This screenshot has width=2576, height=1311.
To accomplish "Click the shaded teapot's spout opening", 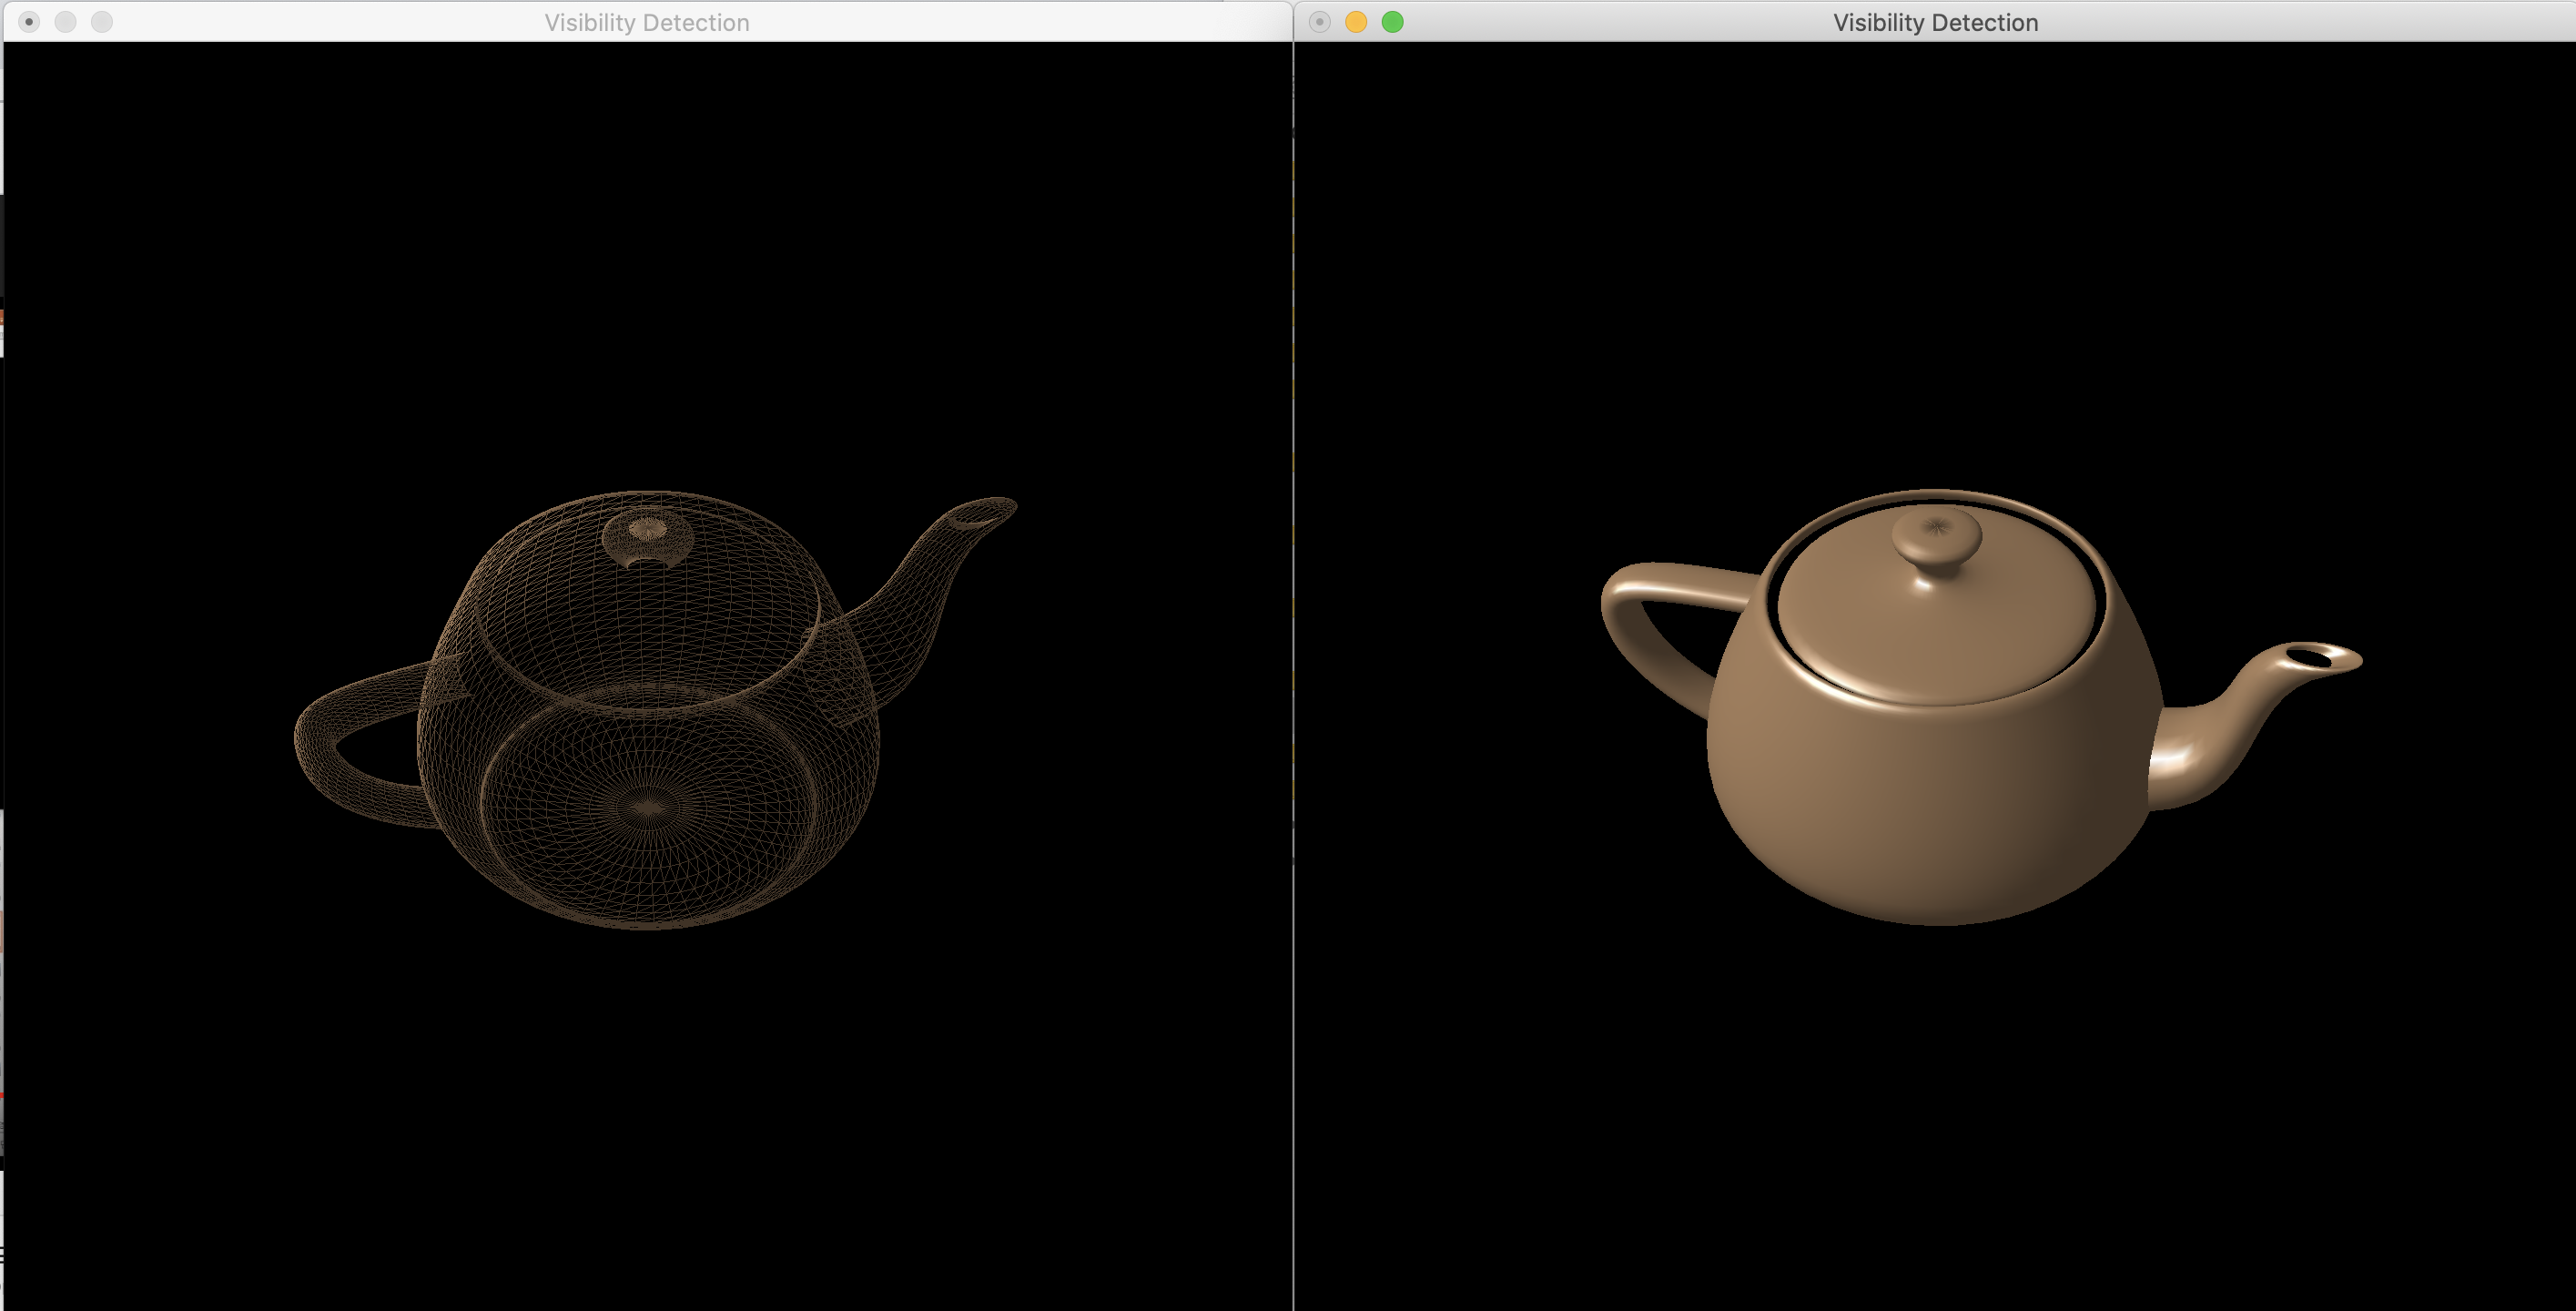I will pos(2310,658).
